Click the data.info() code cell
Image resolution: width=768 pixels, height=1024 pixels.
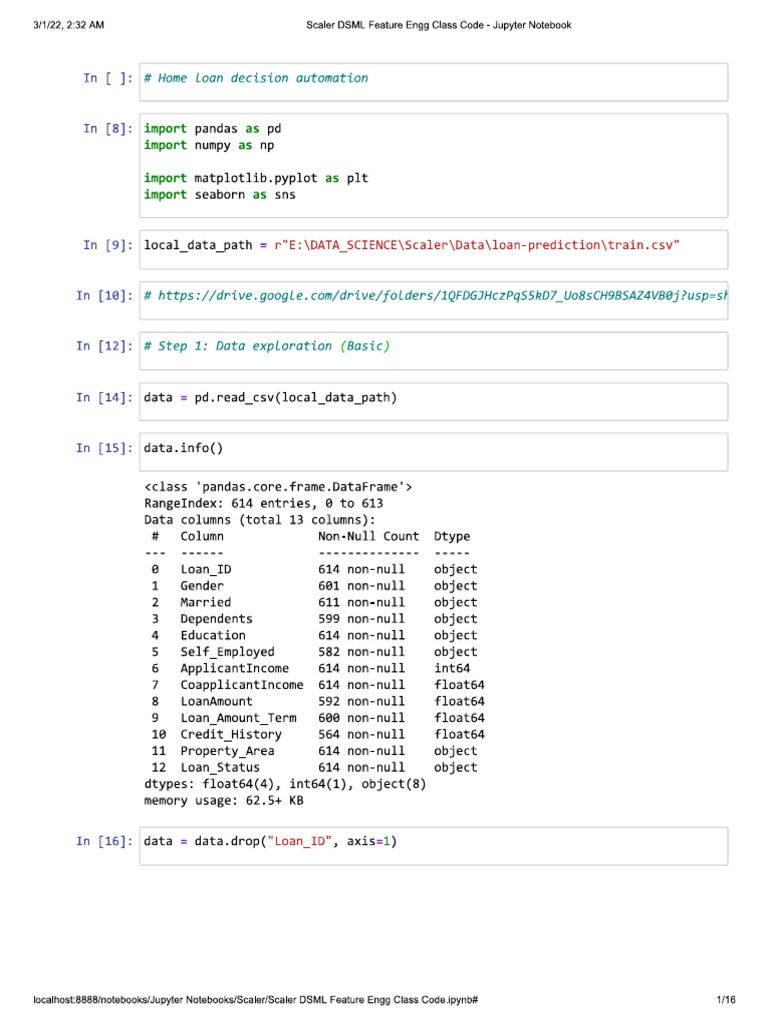pyautogui.click(x=433, y=452)
